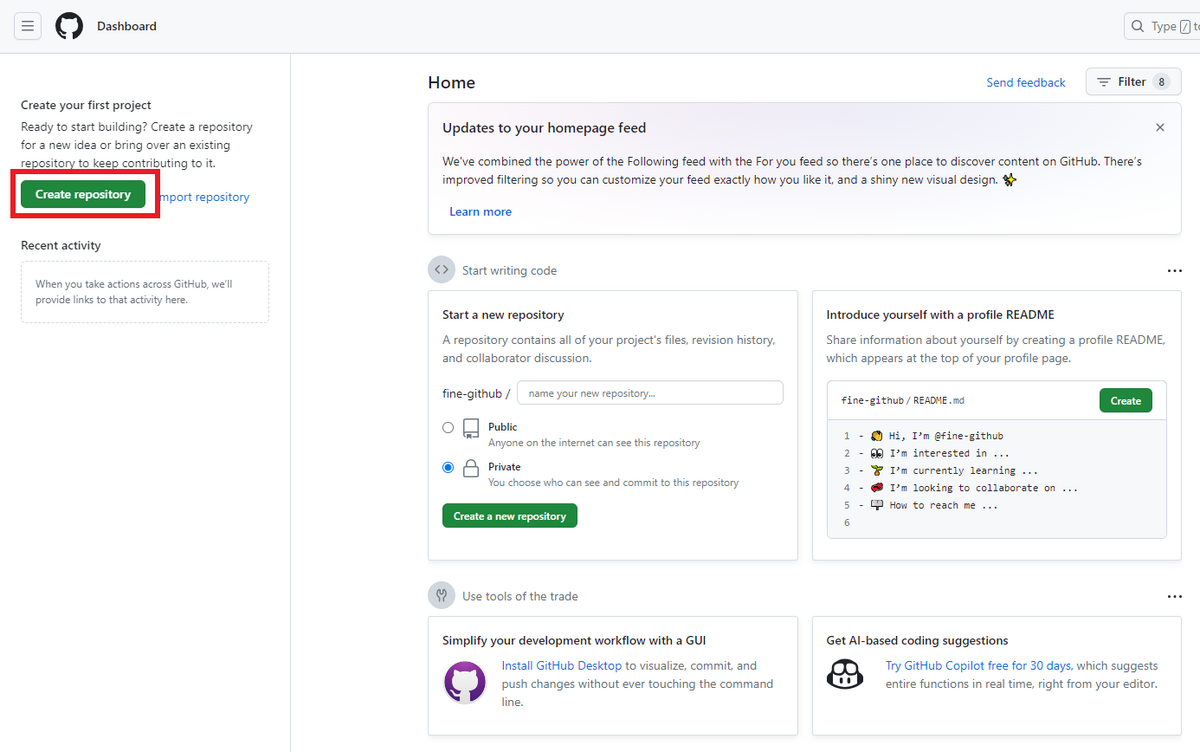1200x752 pixels.
Task: Select the Private repository option
Action: [x=448, y=467]
